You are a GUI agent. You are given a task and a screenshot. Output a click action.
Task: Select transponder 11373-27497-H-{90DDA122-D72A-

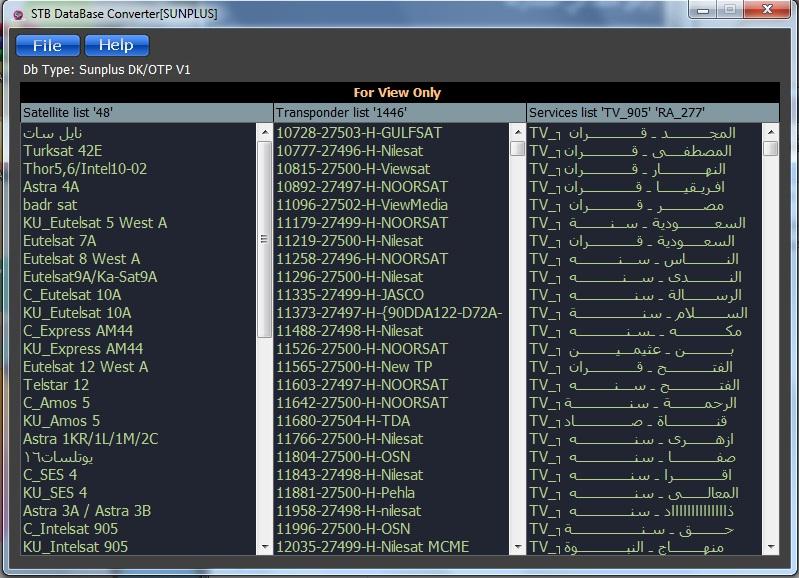coord(391,313)
